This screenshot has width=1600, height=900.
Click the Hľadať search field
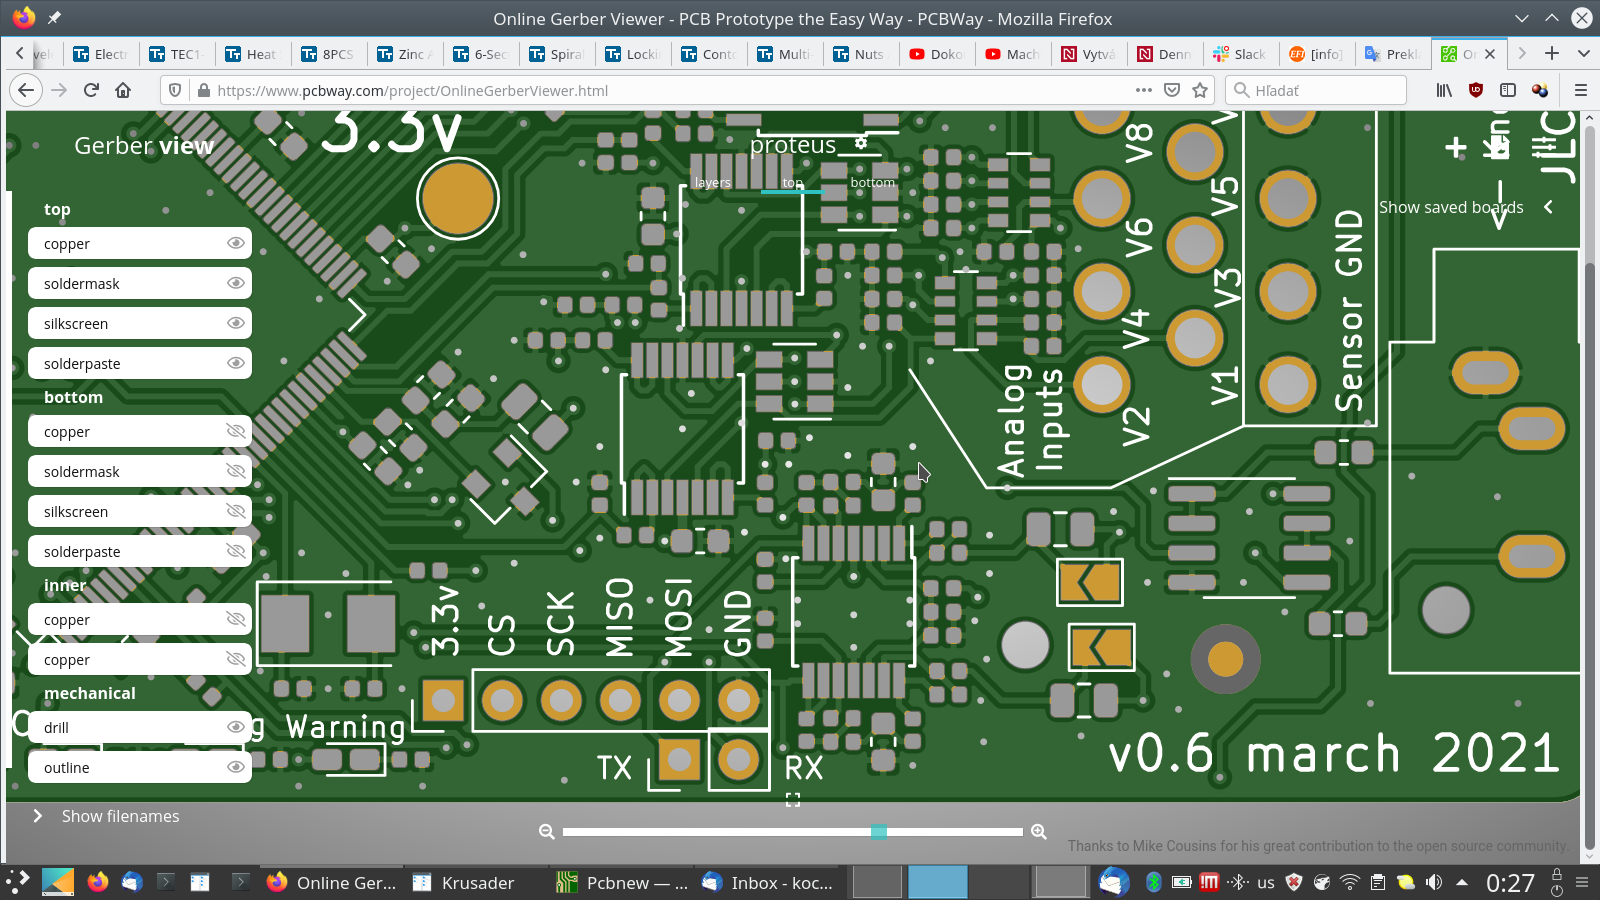pos(1316,90)
